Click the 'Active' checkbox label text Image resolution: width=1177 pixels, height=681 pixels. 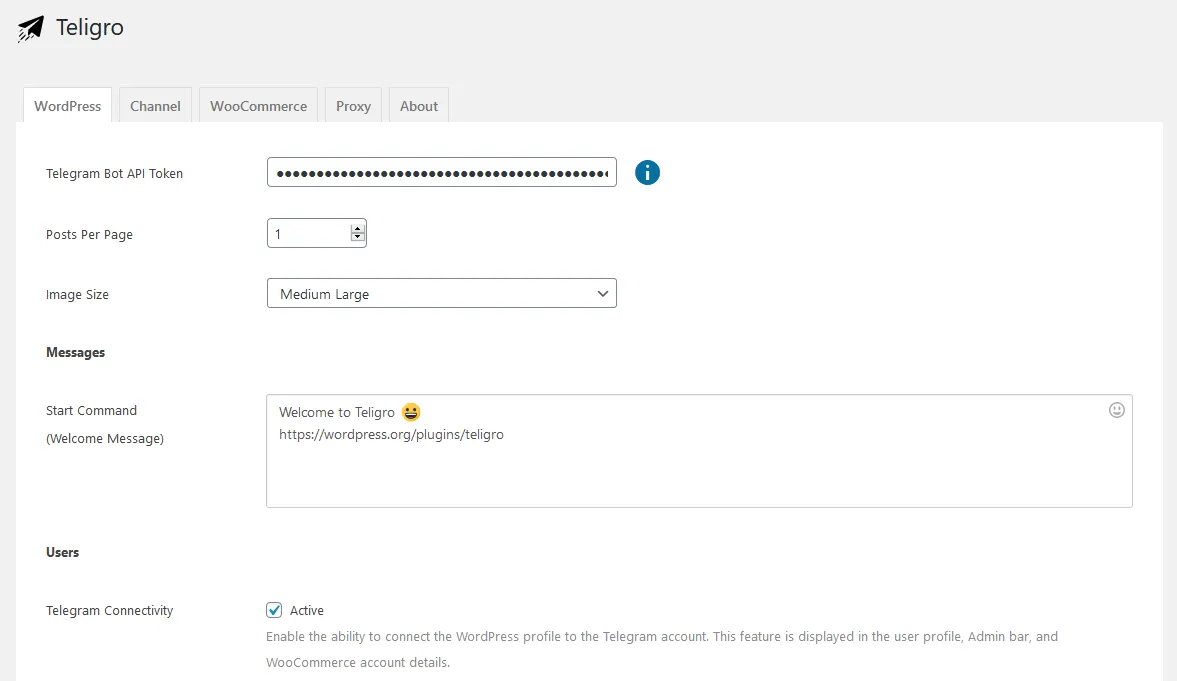click(x=306, y=610)
